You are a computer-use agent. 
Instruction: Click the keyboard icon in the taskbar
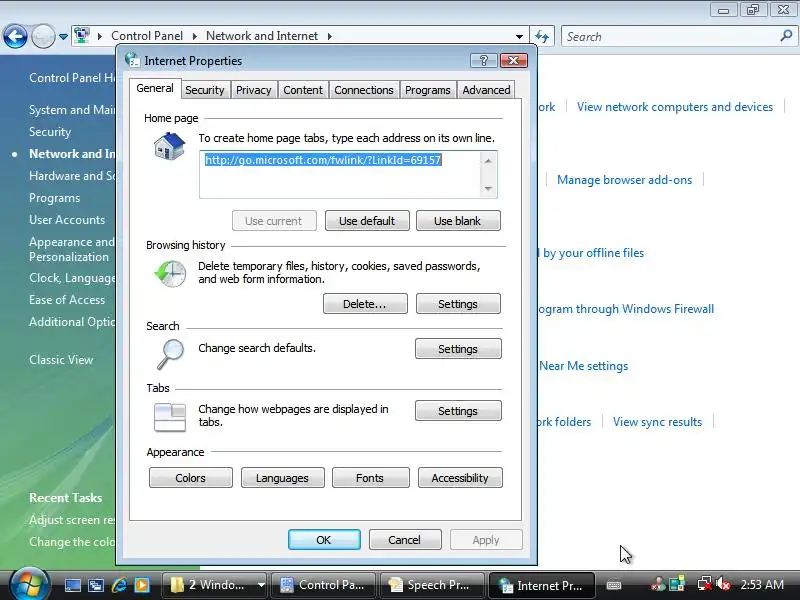(x=614, y=585)
